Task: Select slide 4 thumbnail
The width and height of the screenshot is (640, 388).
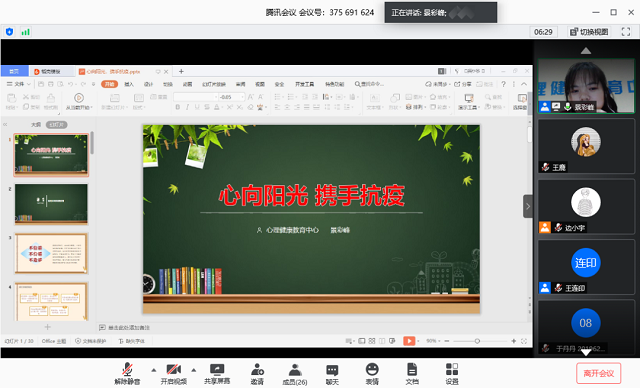Action: click(51, 301)
